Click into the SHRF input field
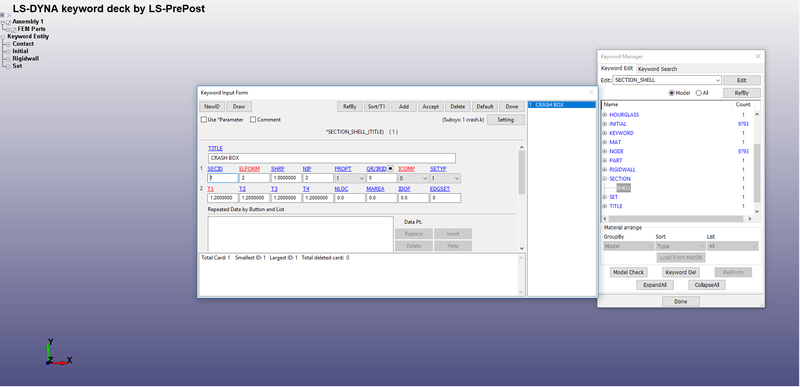This screenshot has width=800, height=387. click(286, 178)
